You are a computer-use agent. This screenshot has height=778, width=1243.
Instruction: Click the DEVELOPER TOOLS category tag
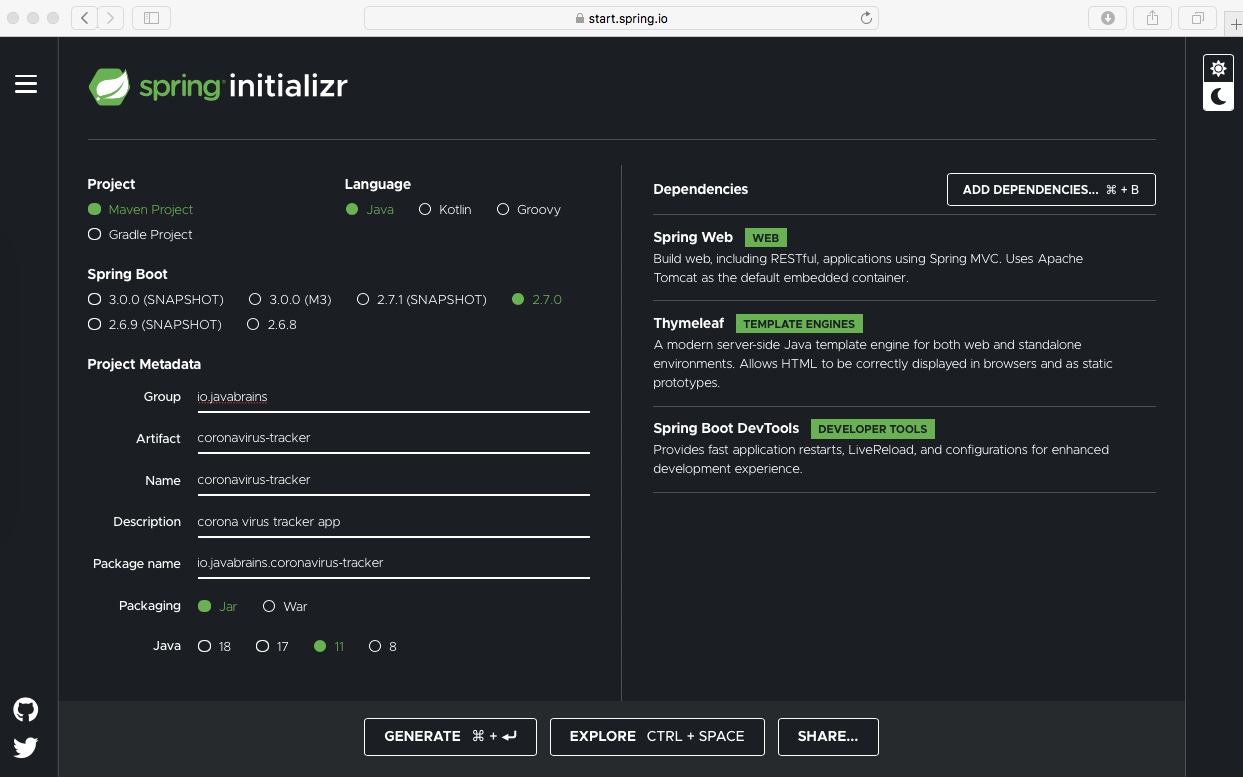873,429
